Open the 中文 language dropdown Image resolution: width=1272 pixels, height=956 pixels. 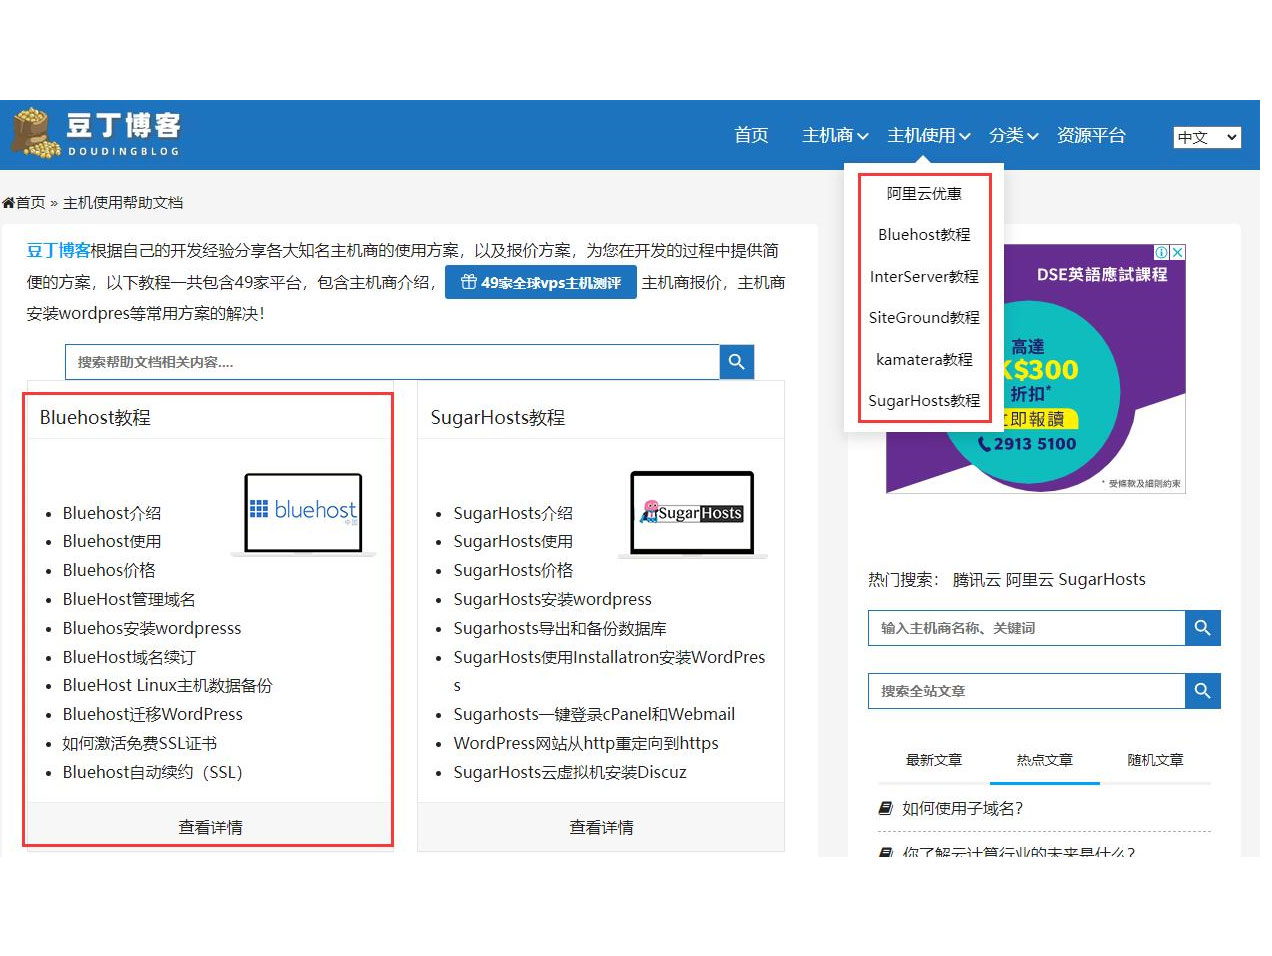[1207, 137]
